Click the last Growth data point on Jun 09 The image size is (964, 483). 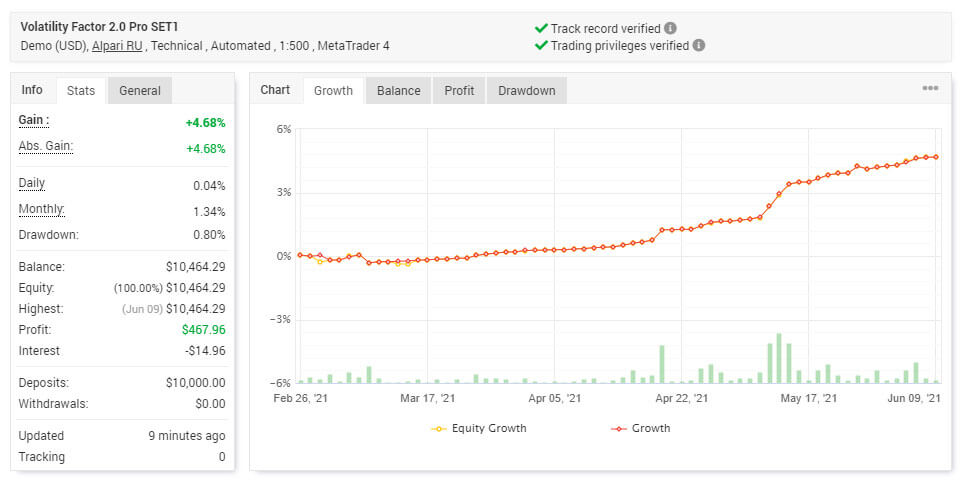click(x=935, y=157)
